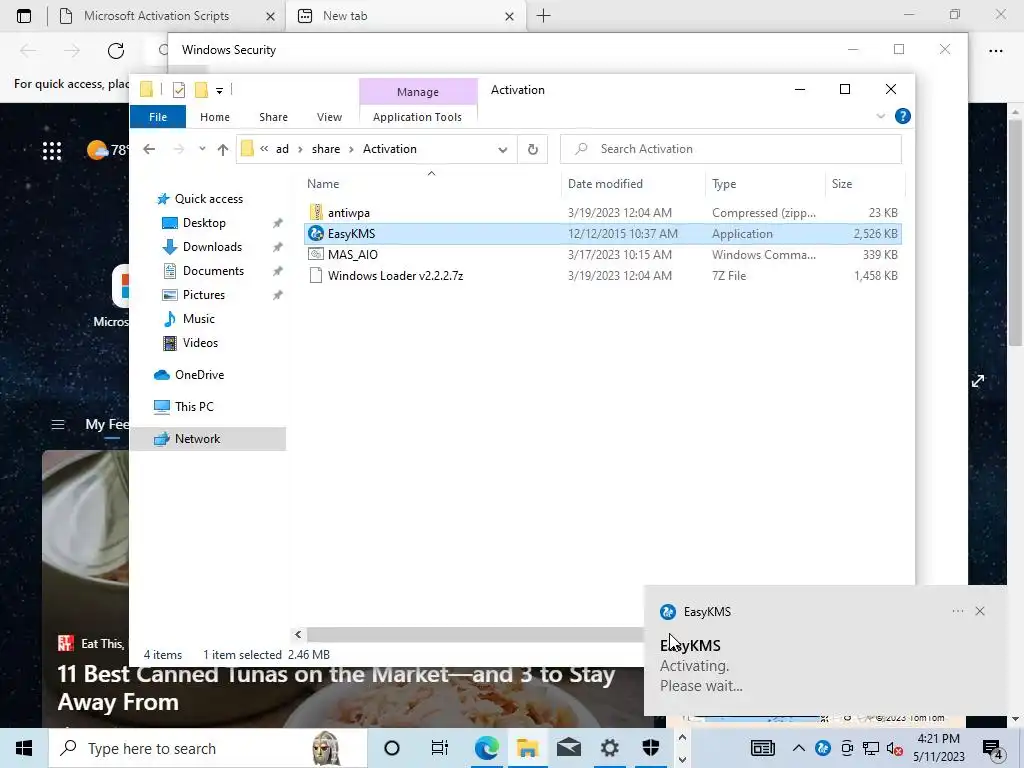Screen dimensions: 1024x768
Task: Expand previous path folders chevron
Action: click(x=264, y=149)
